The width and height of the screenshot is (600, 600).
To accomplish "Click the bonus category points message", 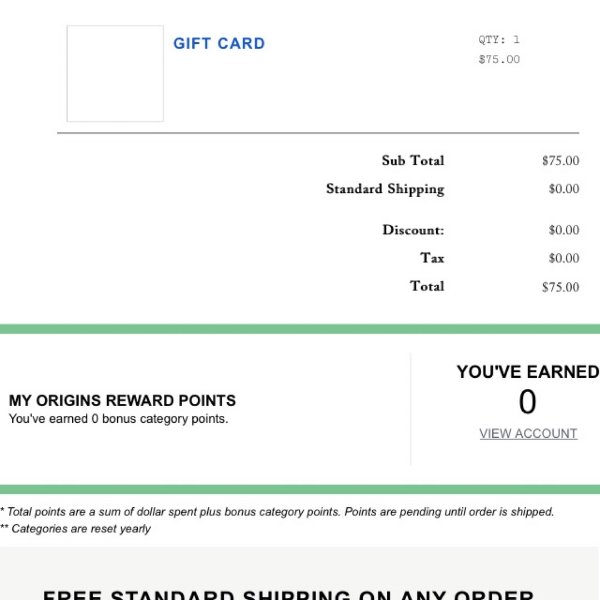I will point(118,419).
